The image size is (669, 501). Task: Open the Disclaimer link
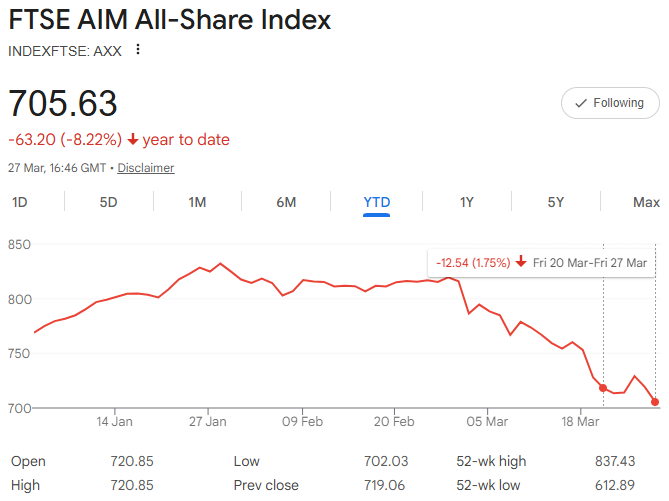pyautogui.click(x=146, y=168)
